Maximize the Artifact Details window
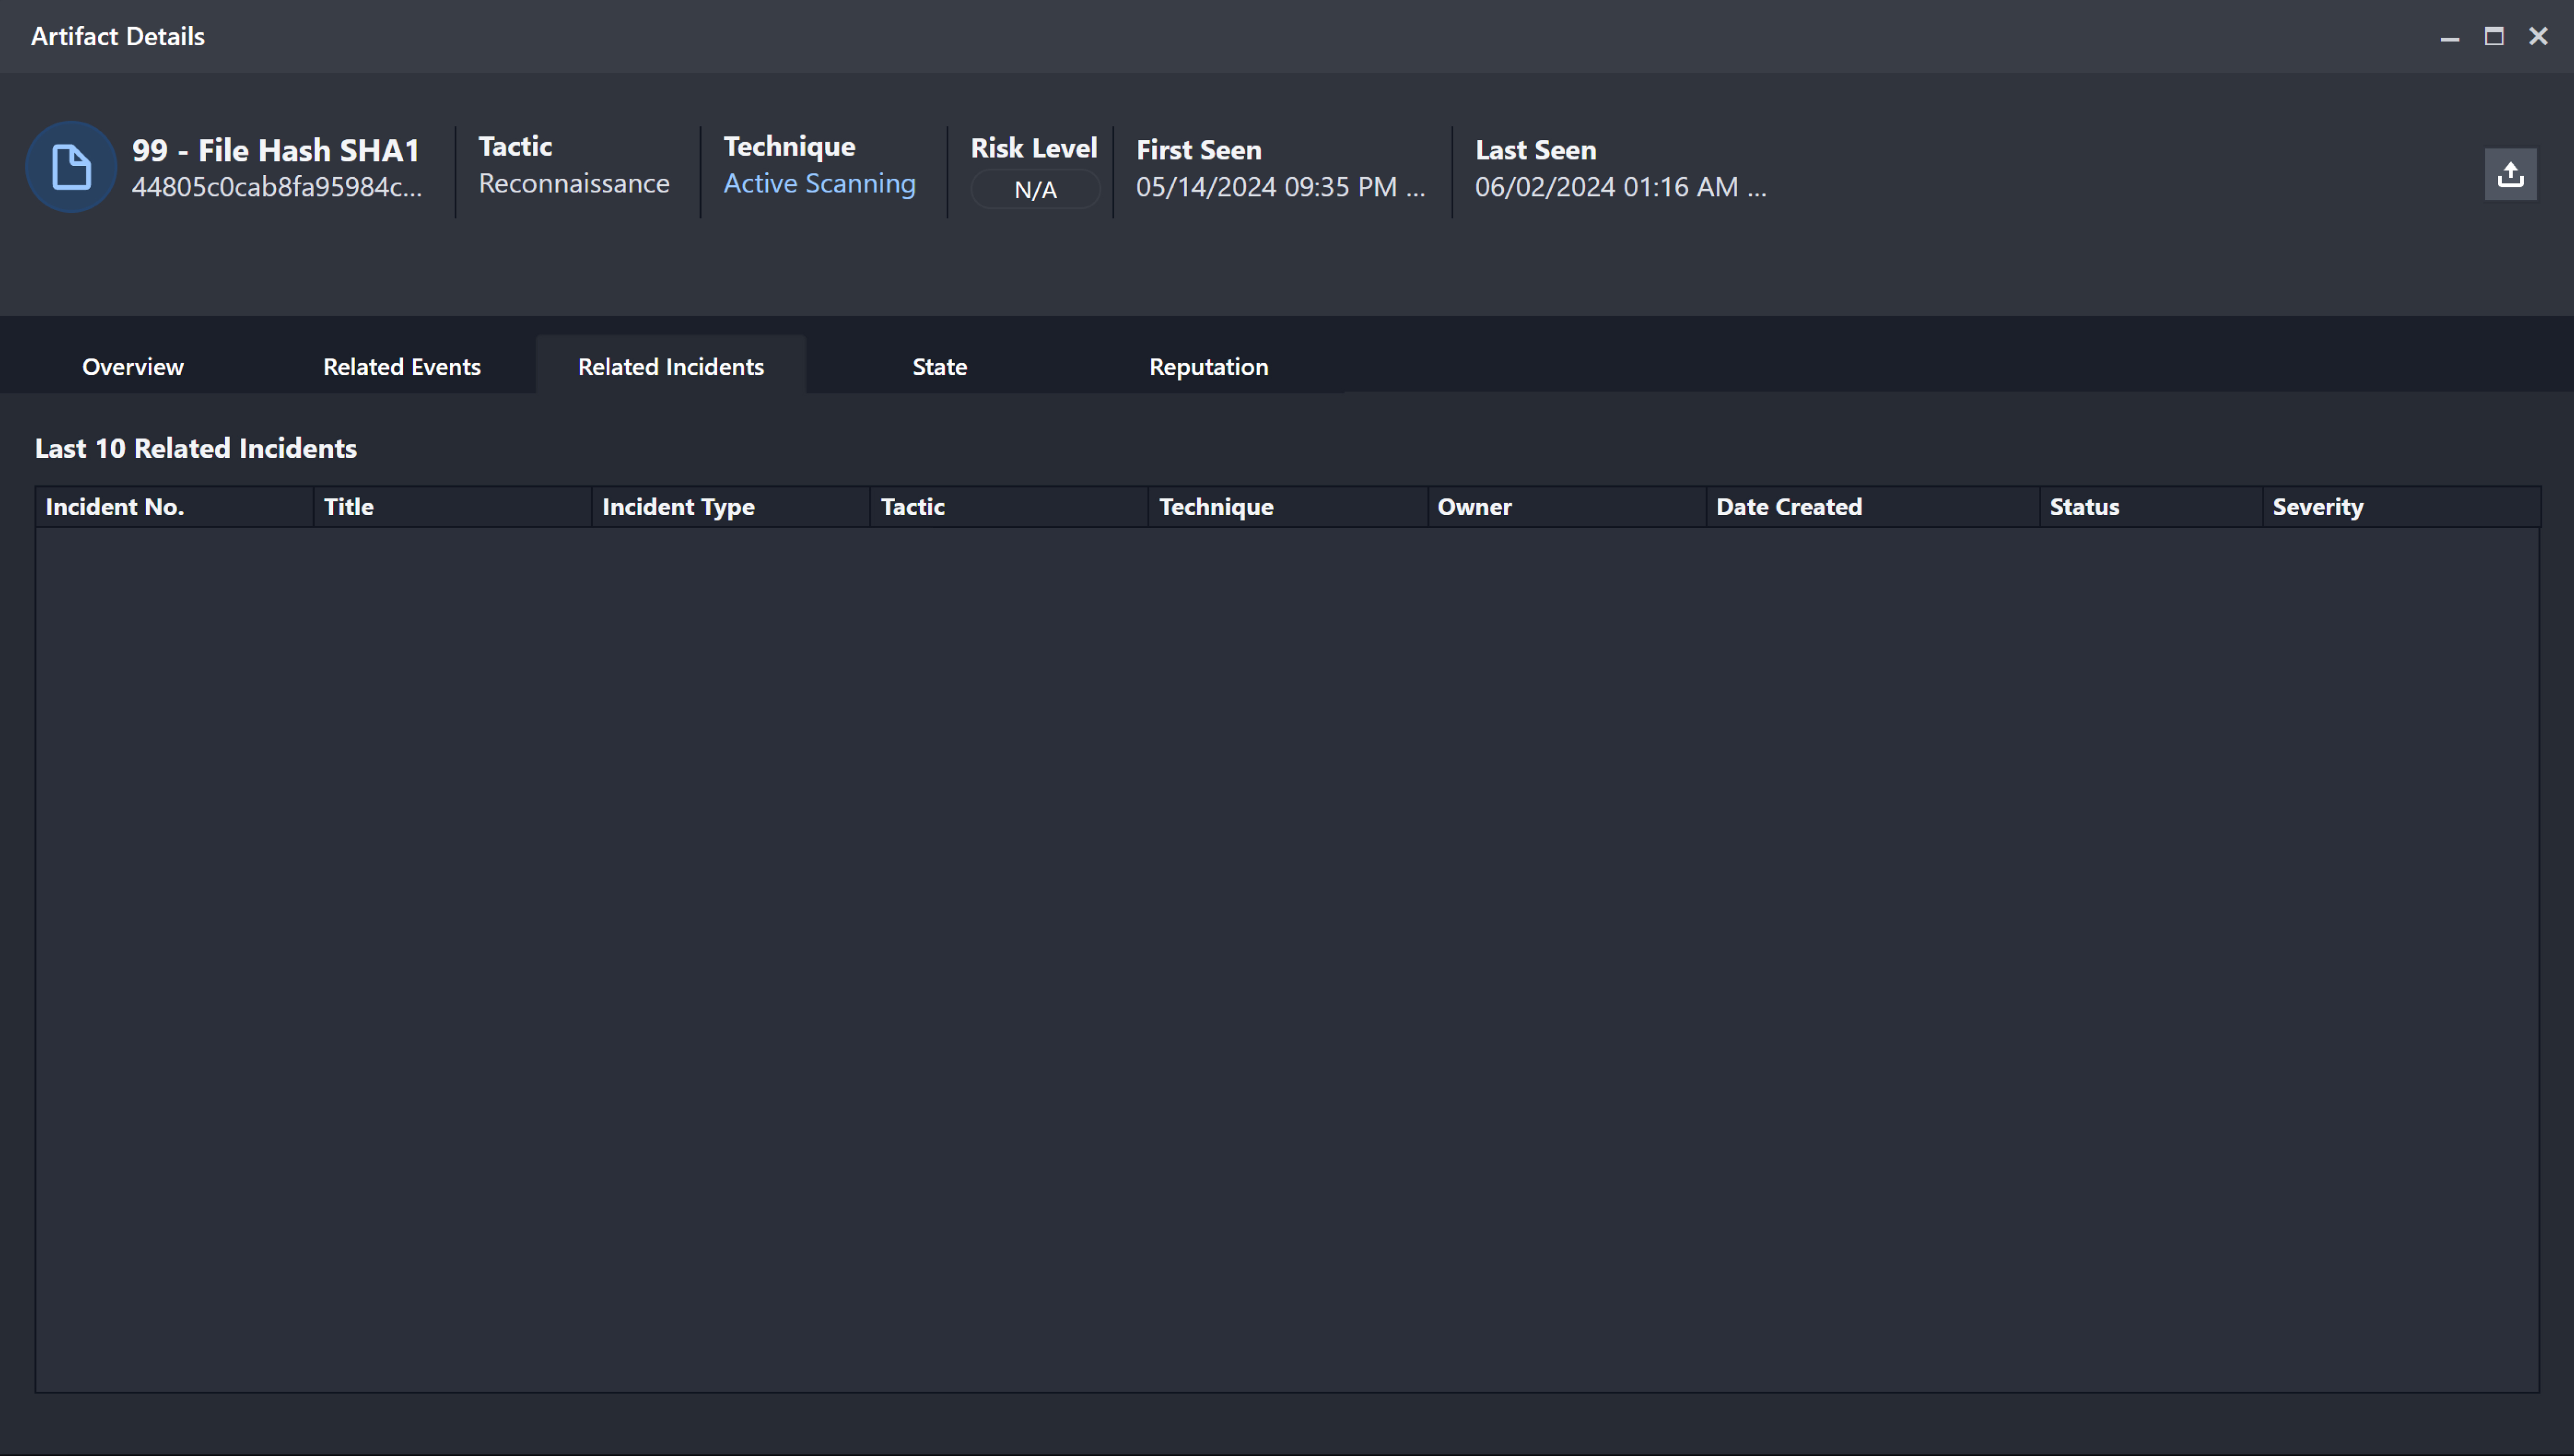The height and width of the screenshot is (1456, 2574). (x=2494, y=37)
